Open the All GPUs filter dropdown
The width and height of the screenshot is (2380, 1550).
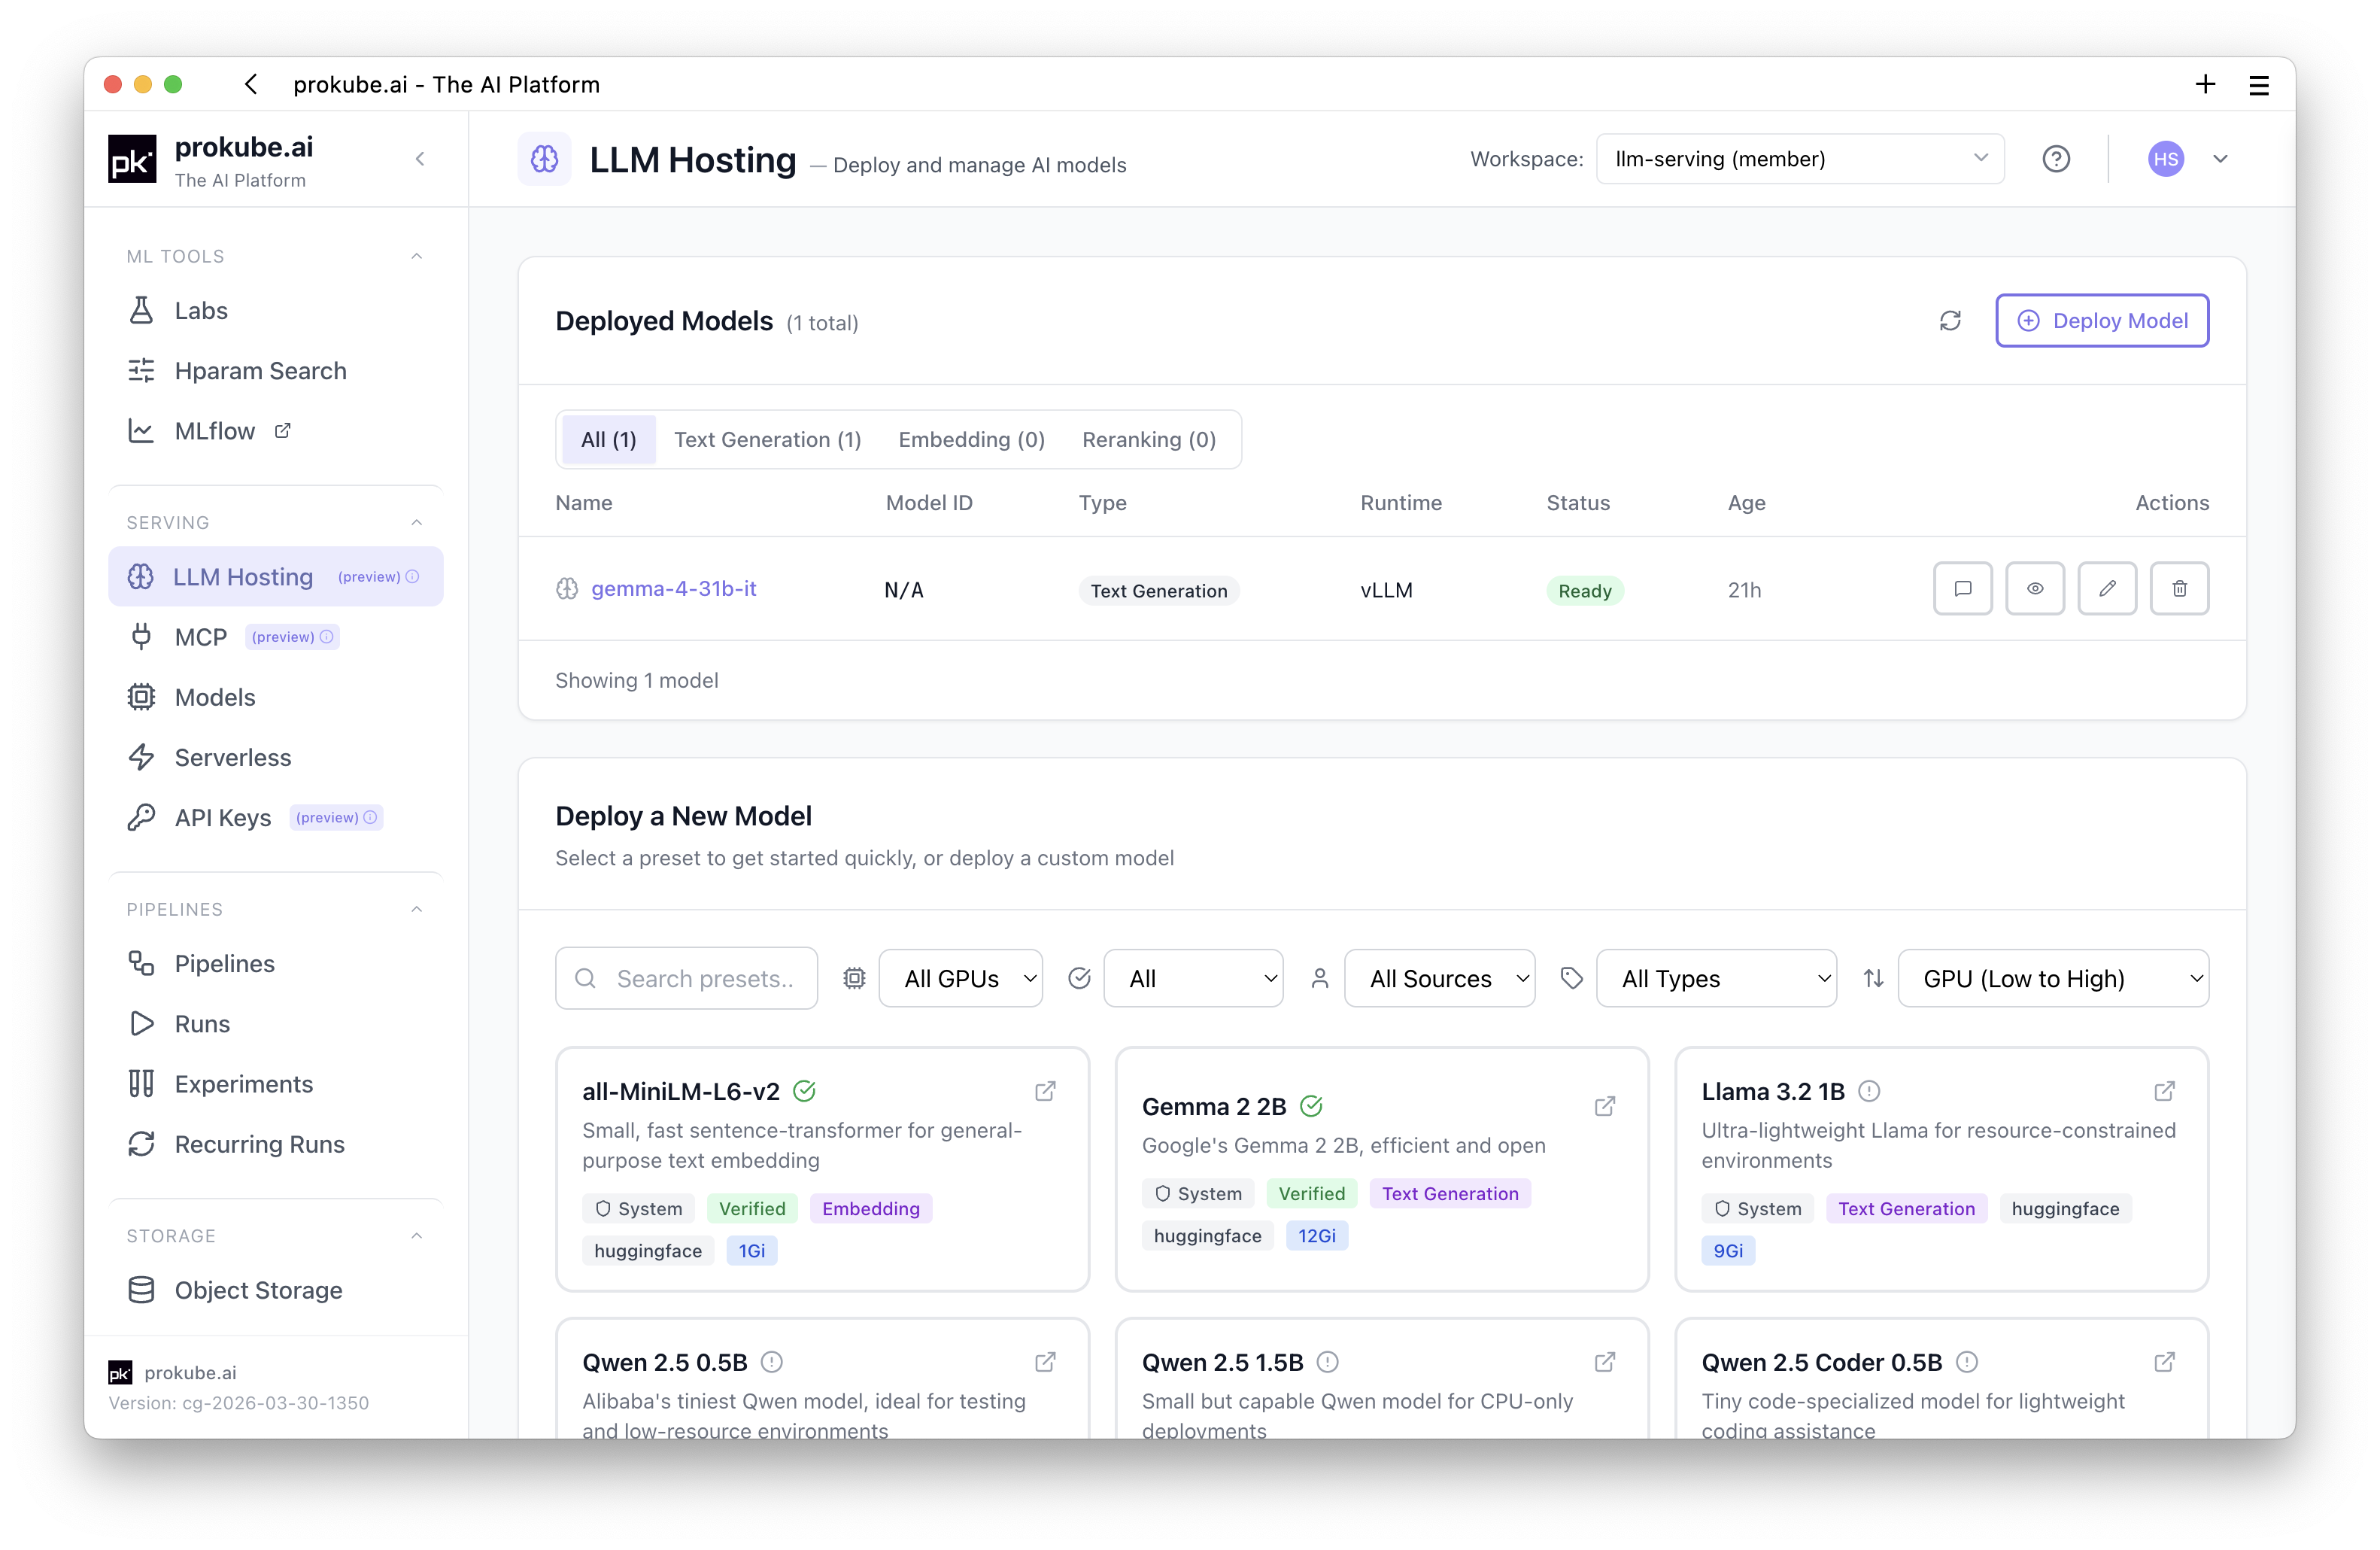coord(960,979)
